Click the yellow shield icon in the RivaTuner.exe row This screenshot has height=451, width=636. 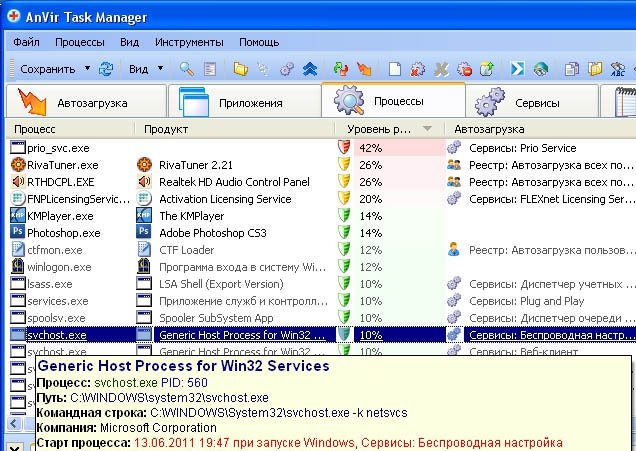(344, 165)
